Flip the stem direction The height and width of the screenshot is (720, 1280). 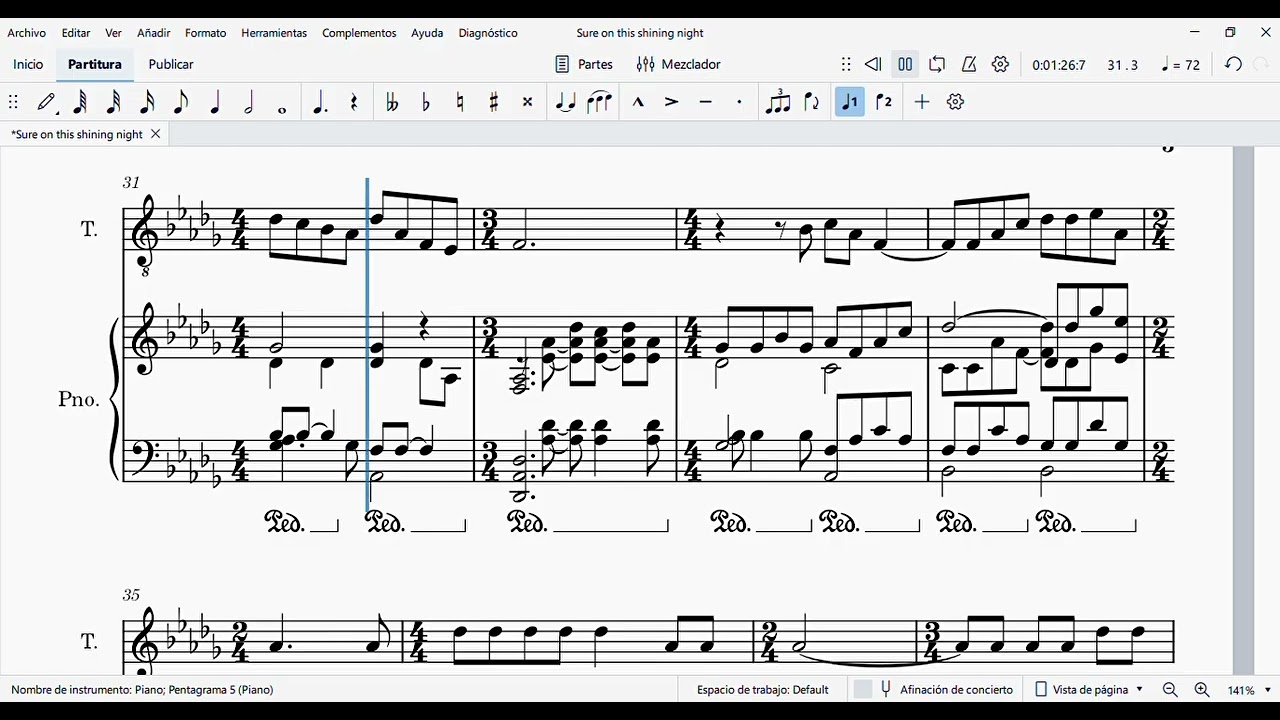812,102
